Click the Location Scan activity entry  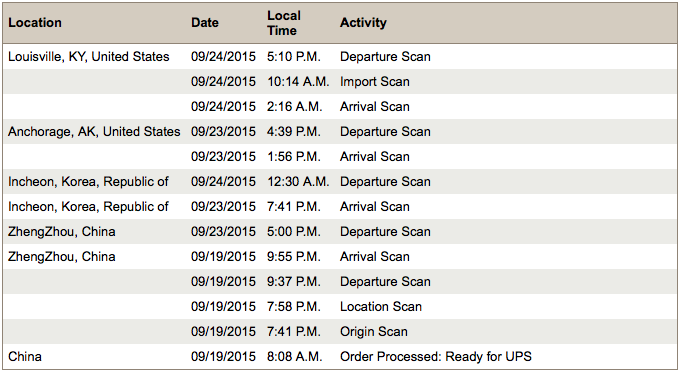pyautogui.click(x=381, y=307)
